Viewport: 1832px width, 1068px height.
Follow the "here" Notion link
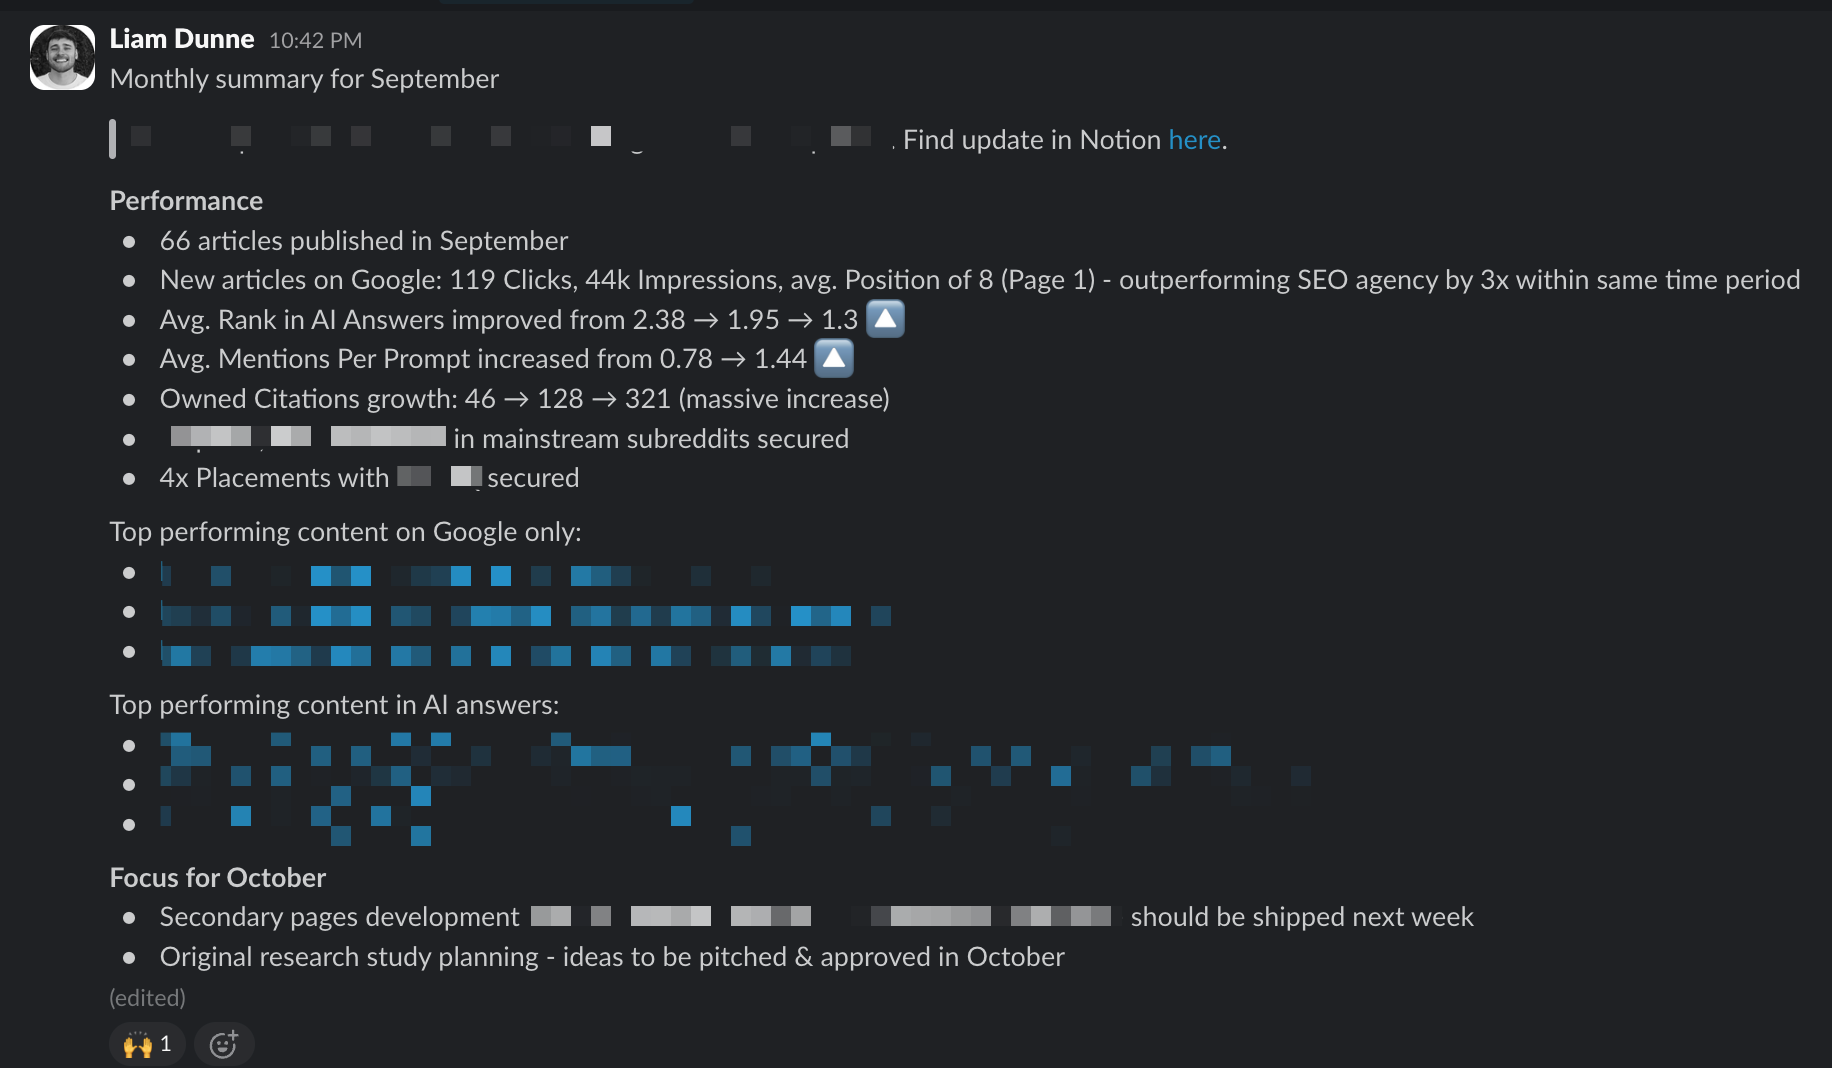1194,140
